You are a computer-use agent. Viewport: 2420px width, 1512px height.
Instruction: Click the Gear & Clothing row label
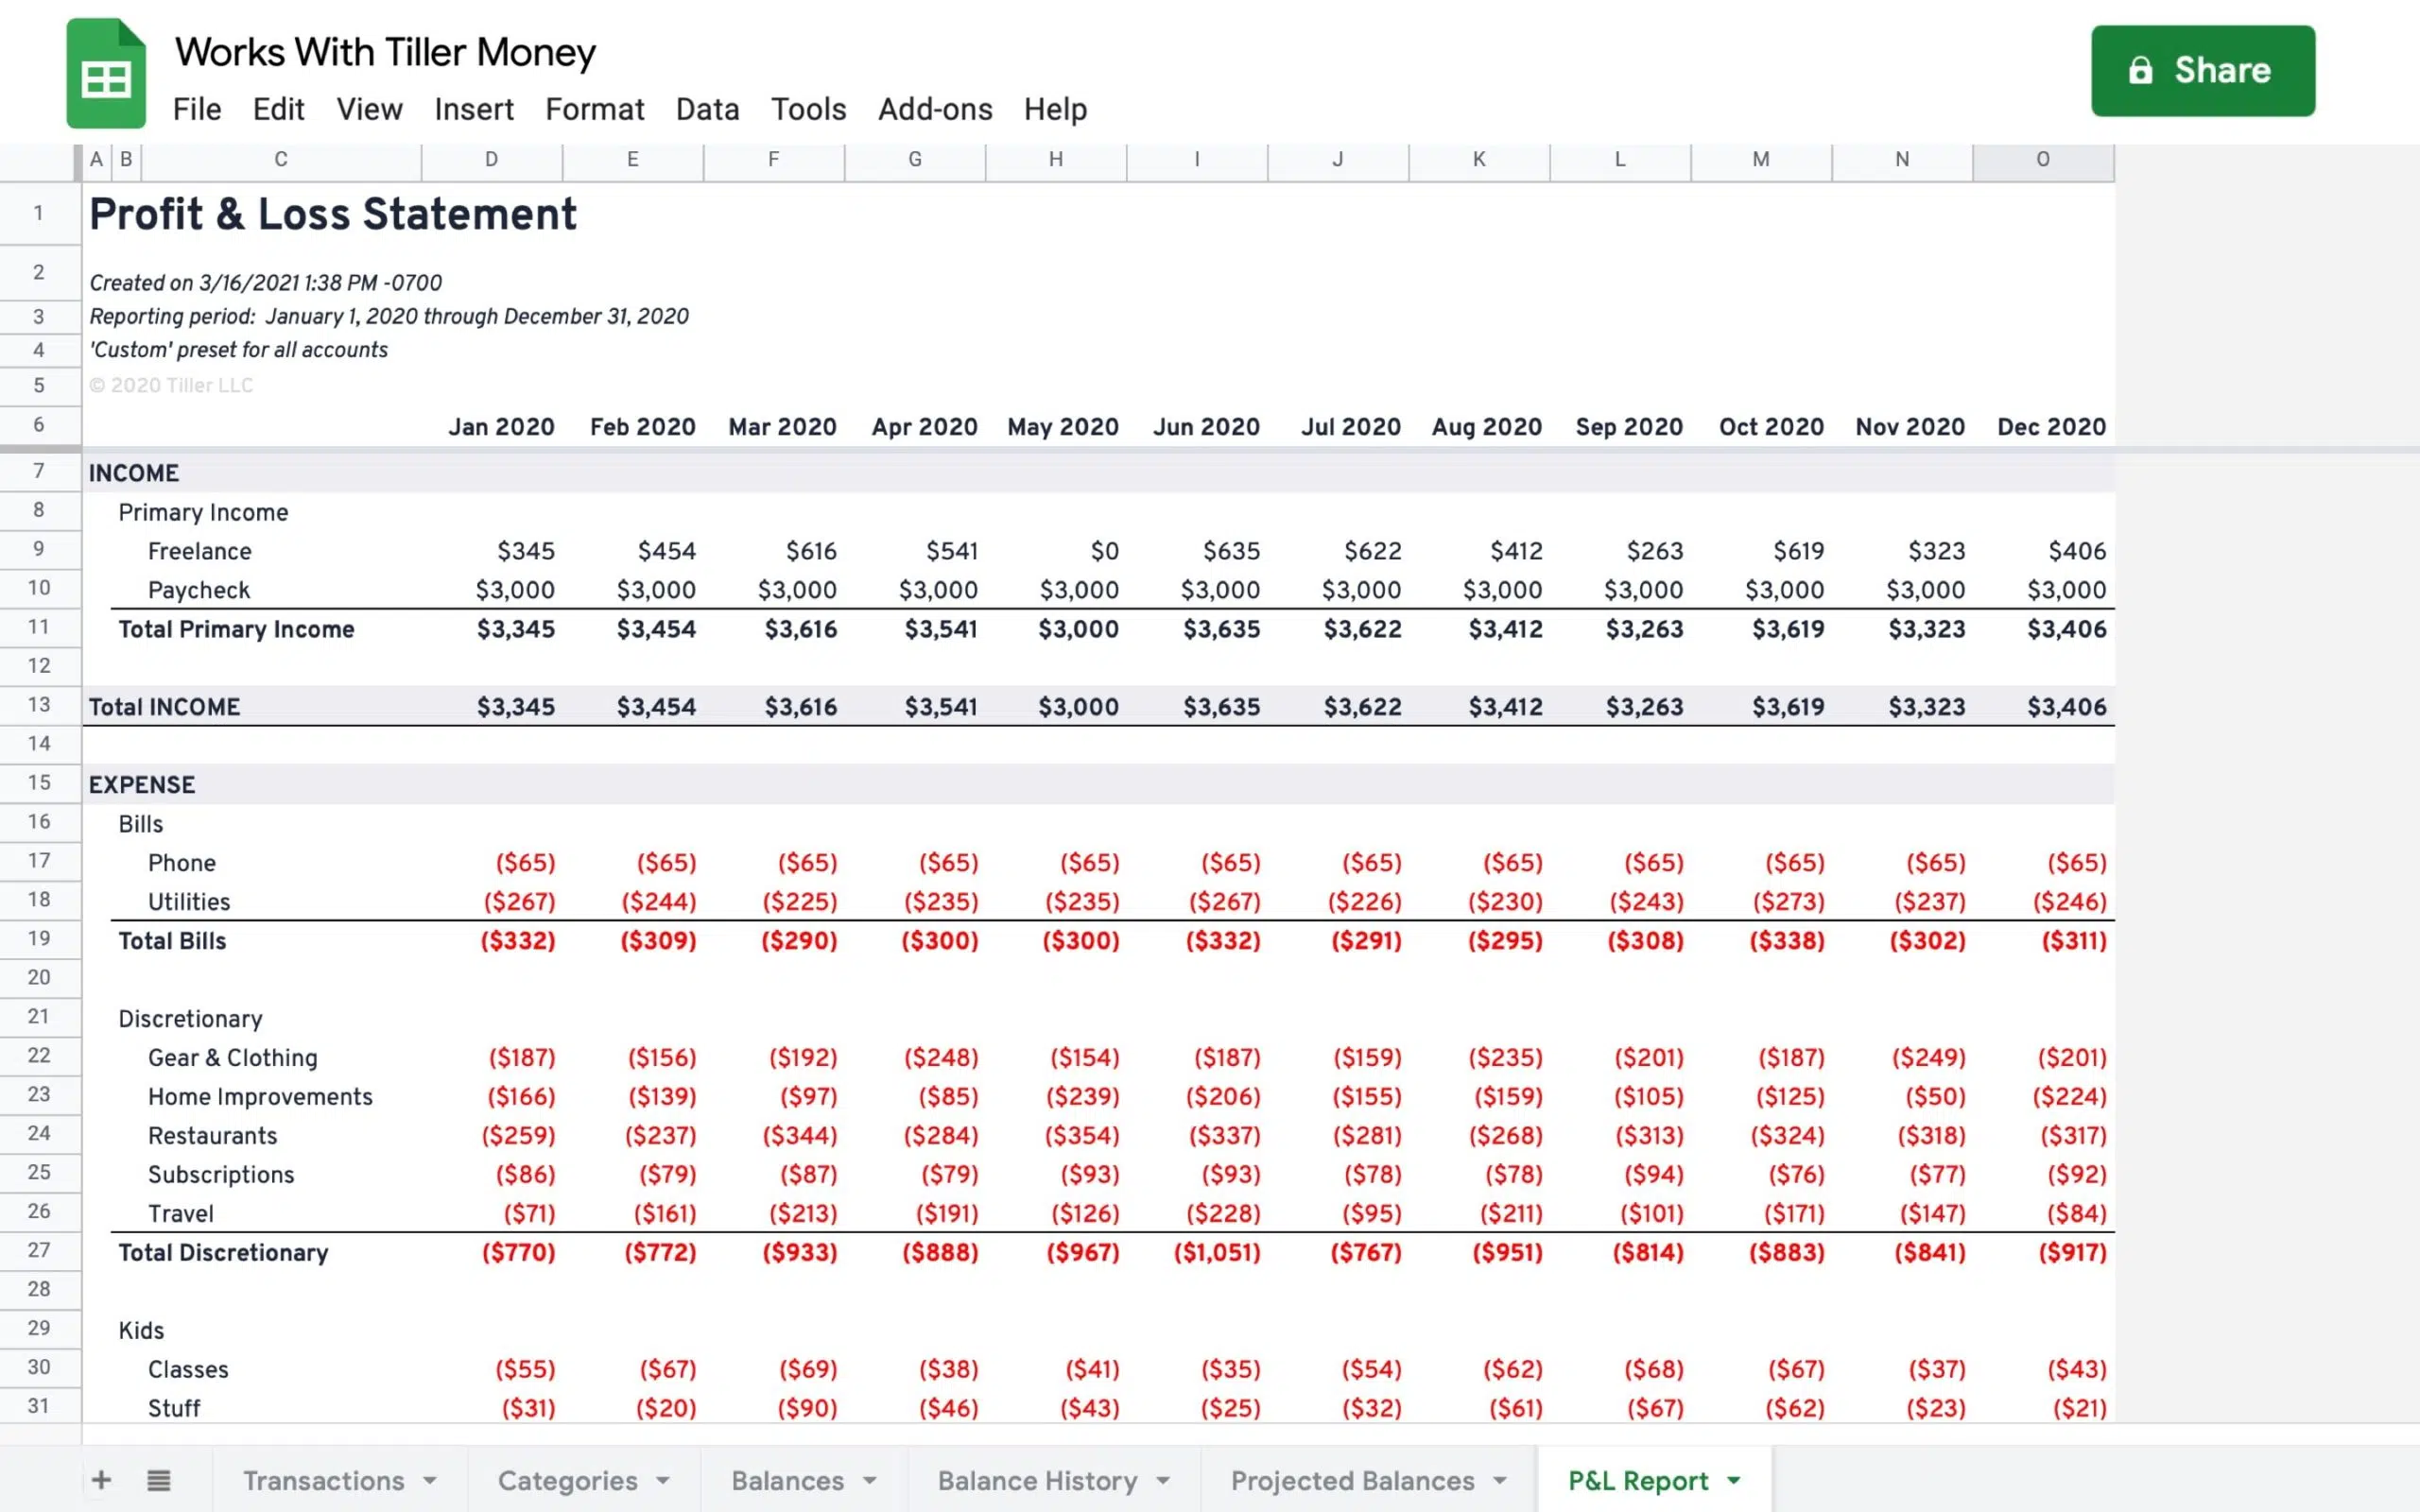233,1058
